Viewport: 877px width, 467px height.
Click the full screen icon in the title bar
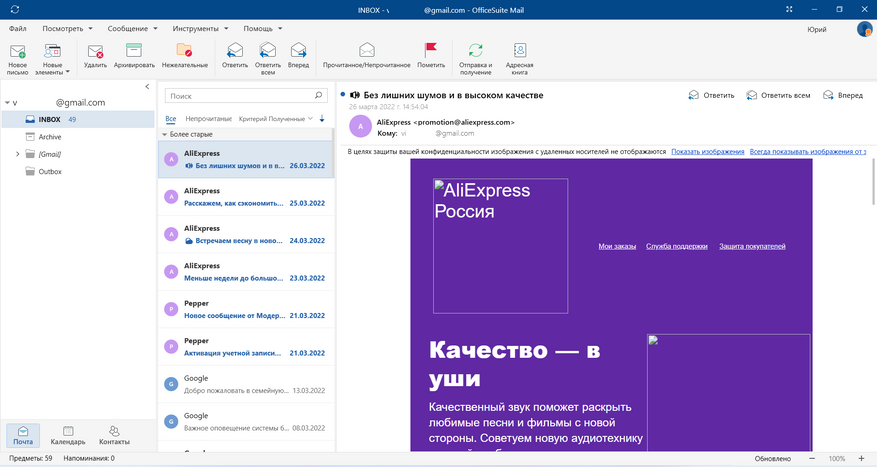point(789,10)
